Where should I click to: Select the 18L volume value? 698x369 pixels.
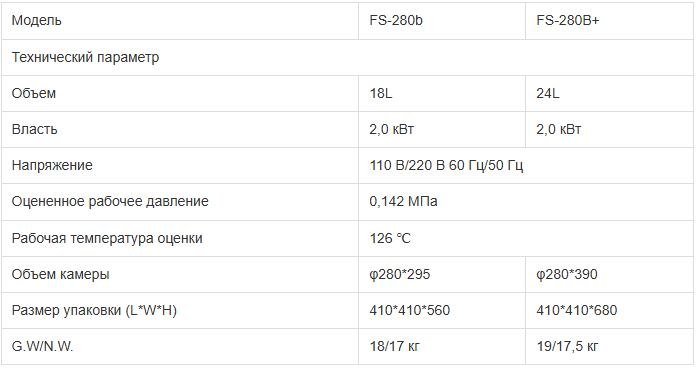tap(381, 93)
